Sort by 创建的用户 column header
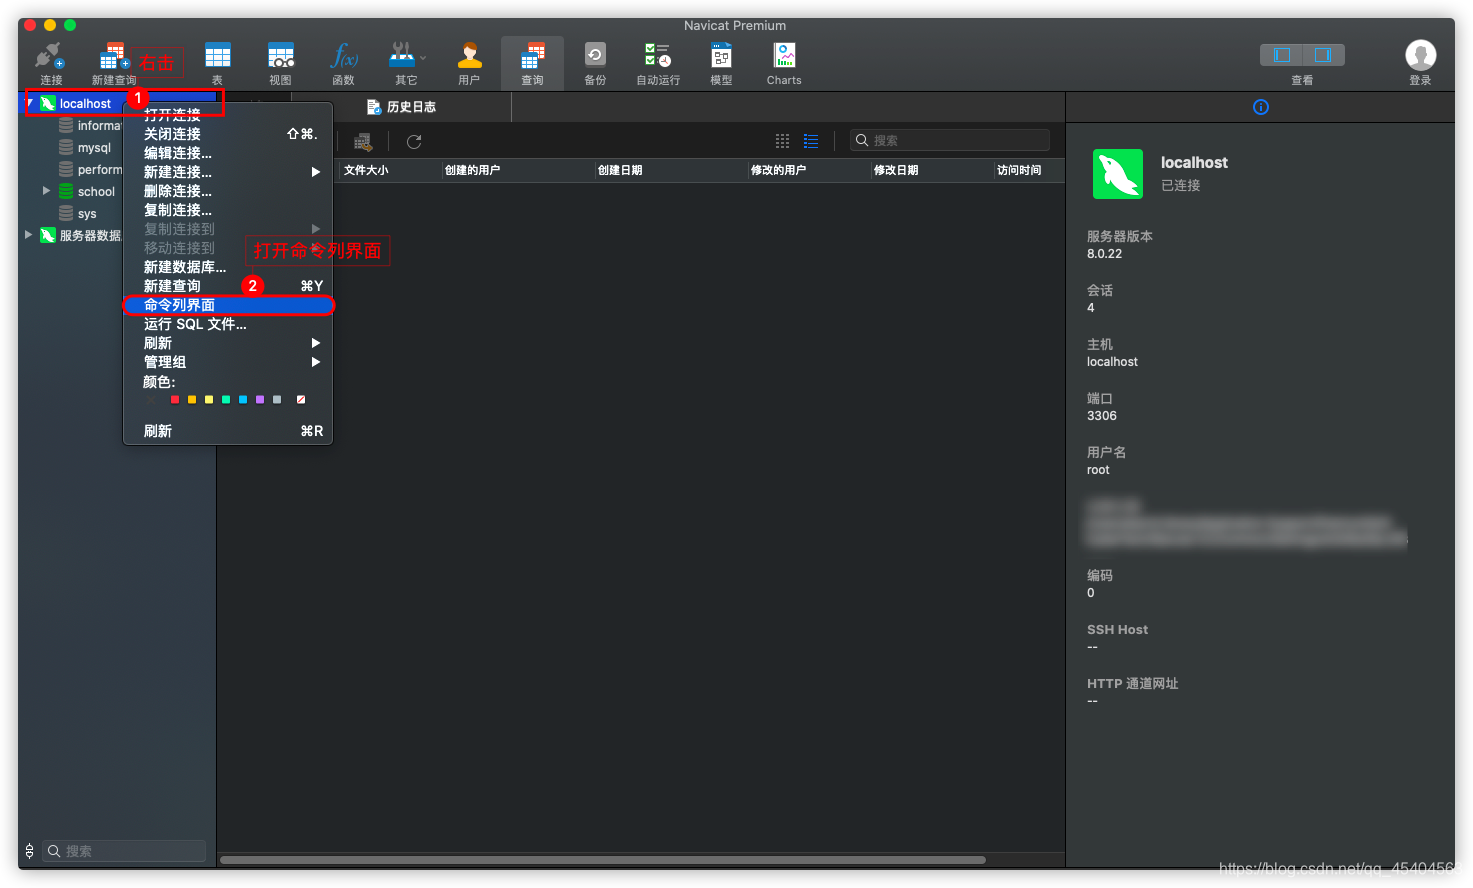The image size is (1473, 888). (x=472, y=170)
